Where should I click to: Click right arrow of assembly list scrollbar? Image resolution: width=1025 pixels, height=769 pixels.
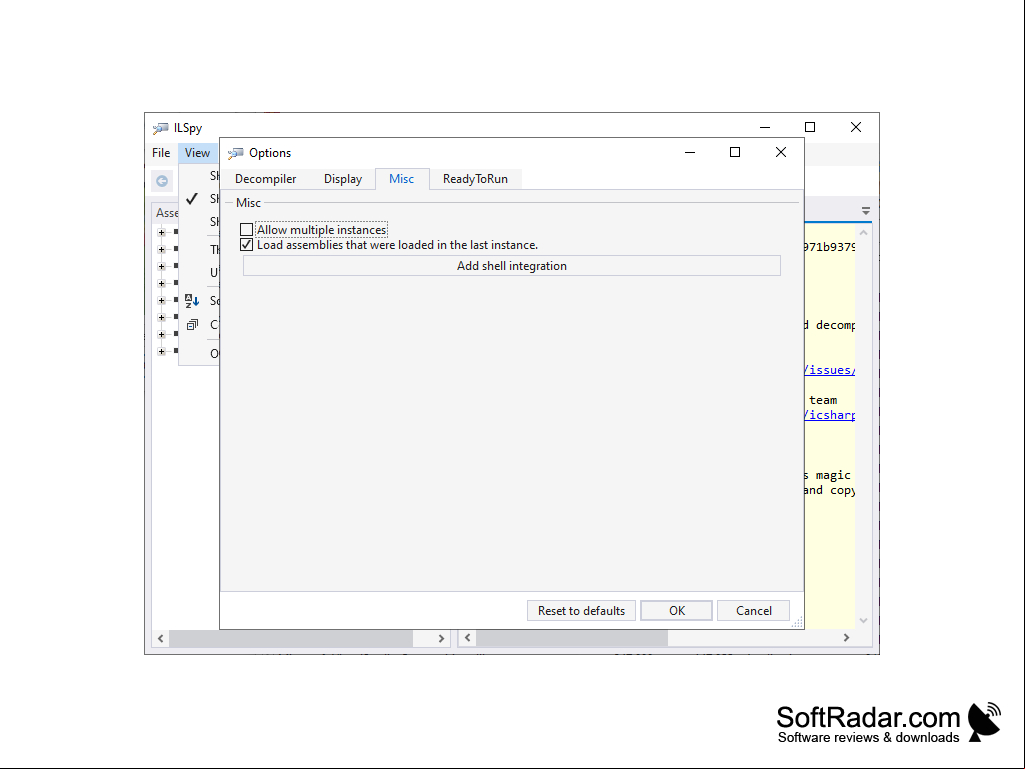coord(441,638)
